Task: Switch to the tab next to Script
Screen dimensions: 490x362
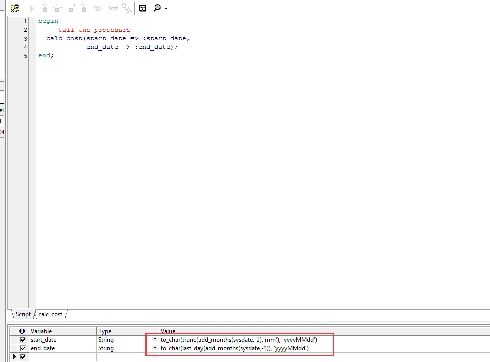Action: point(50,314)
